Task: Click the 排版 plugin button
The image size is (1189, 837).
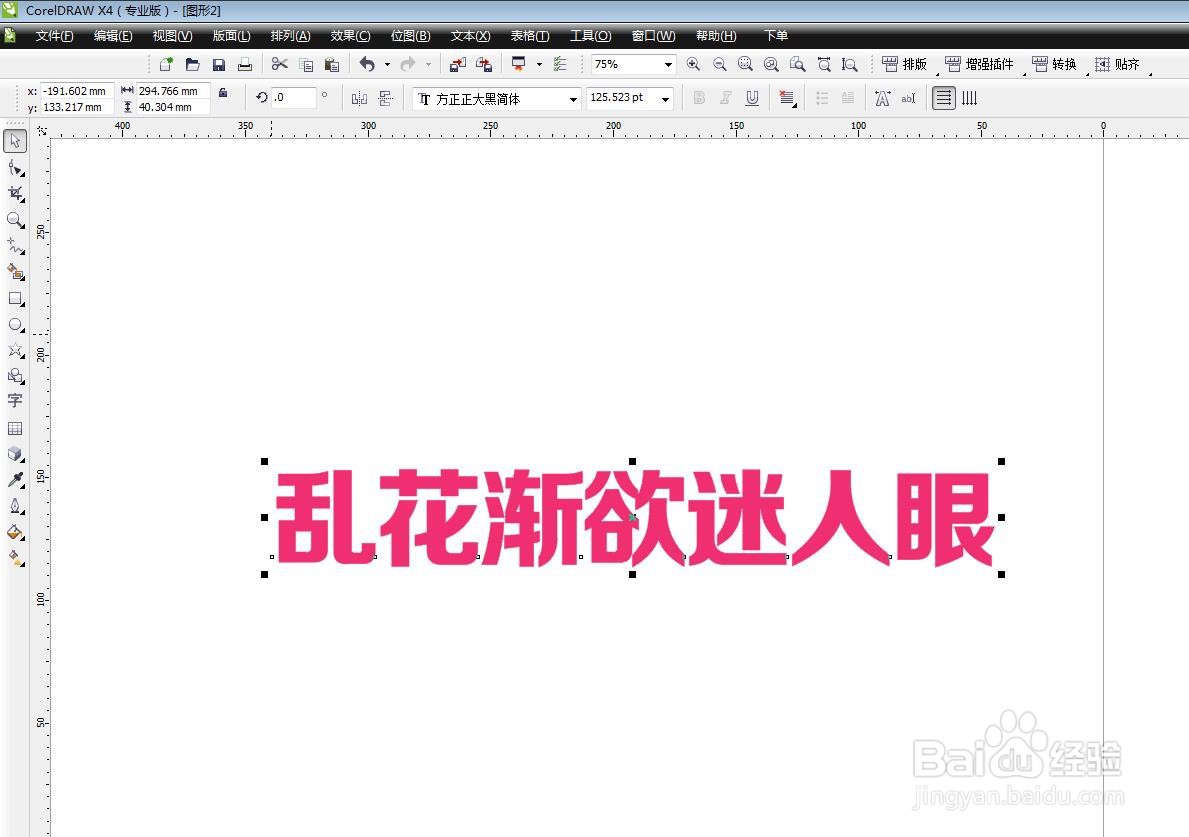Action: pyautogui.click(x=905, y=64)
